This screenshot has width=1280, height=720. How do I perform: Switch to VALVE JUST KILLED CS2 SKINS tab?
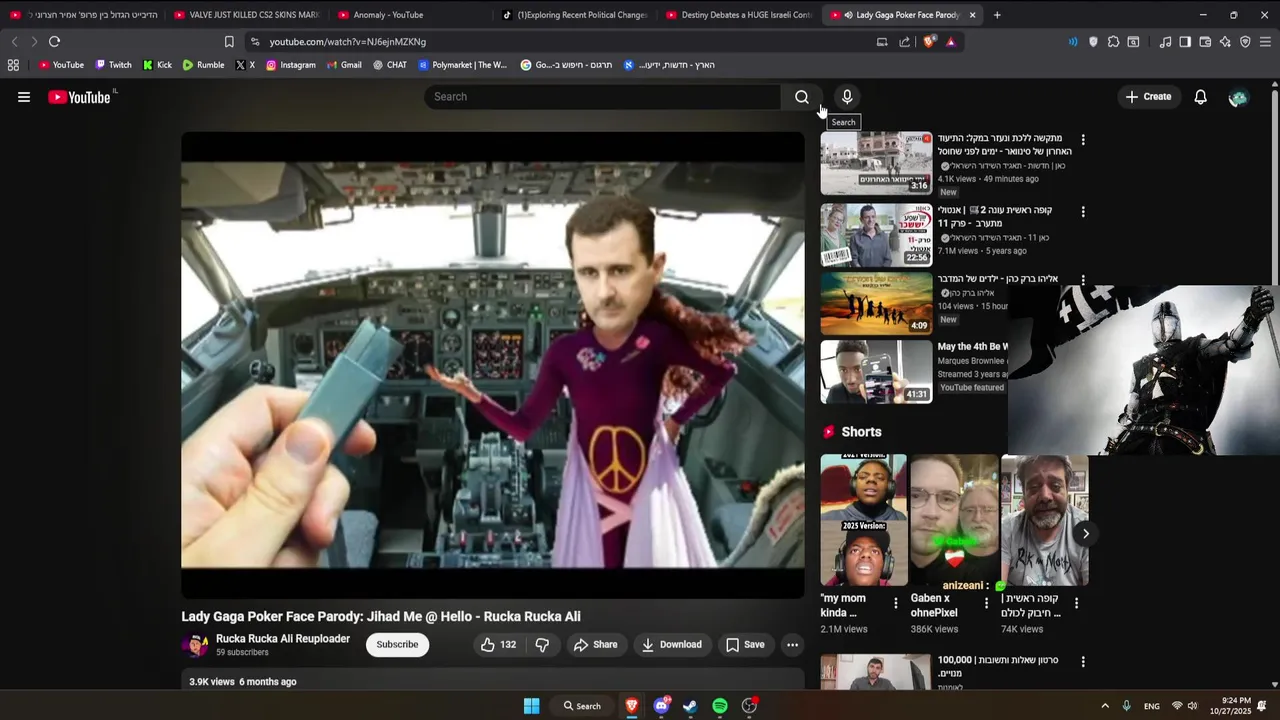tap(245, 15)
